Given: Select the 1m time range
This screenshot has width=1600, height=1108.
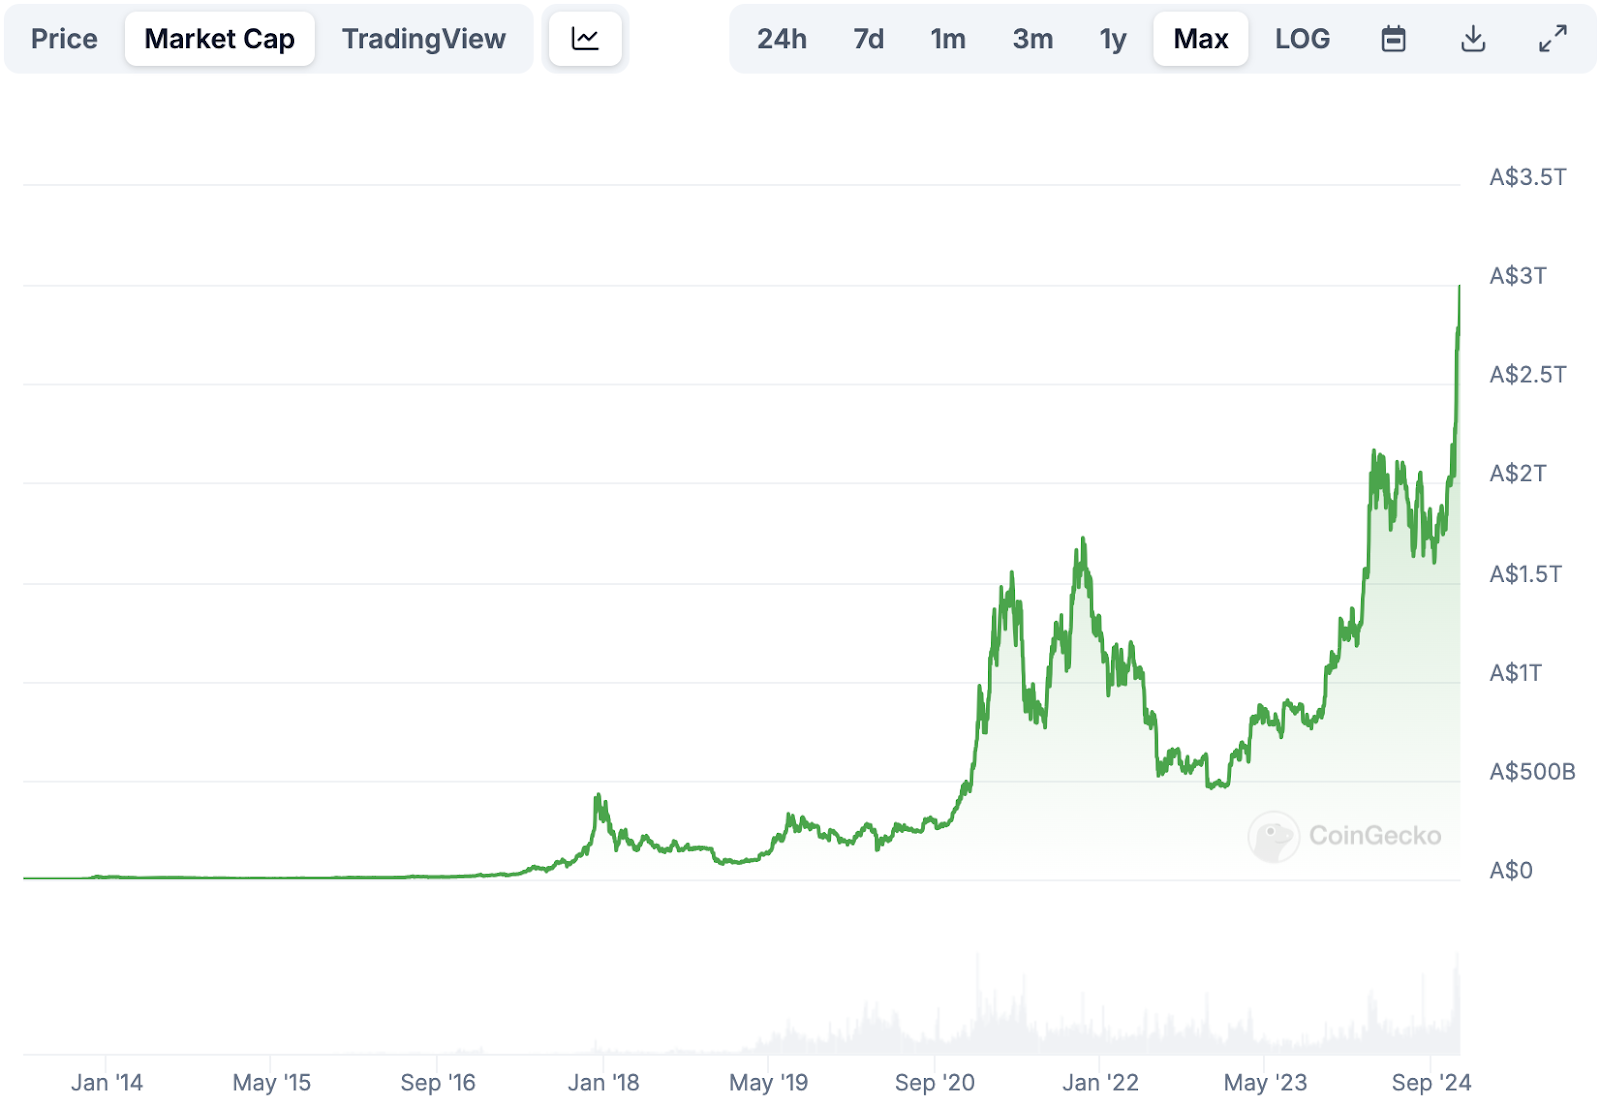Looking at the screenshot, I should [947, 39].
